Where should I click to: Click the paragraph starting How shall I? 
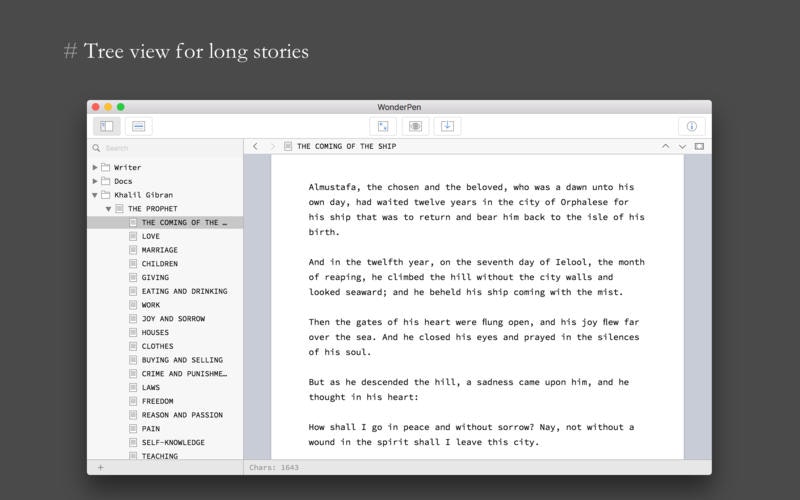[471, 435]
